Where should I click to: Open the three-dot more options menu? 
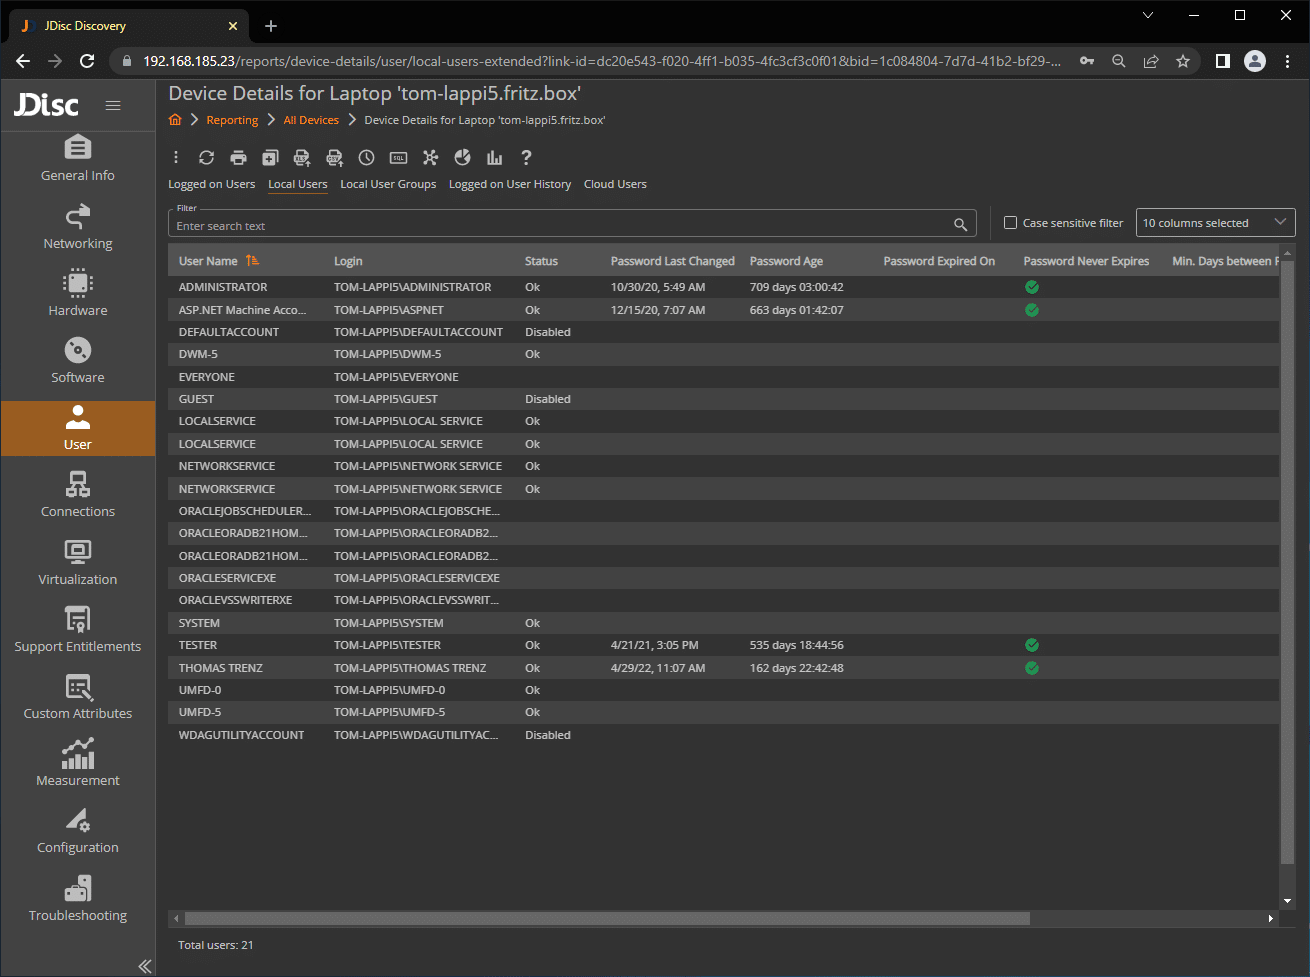click(176, 158)
